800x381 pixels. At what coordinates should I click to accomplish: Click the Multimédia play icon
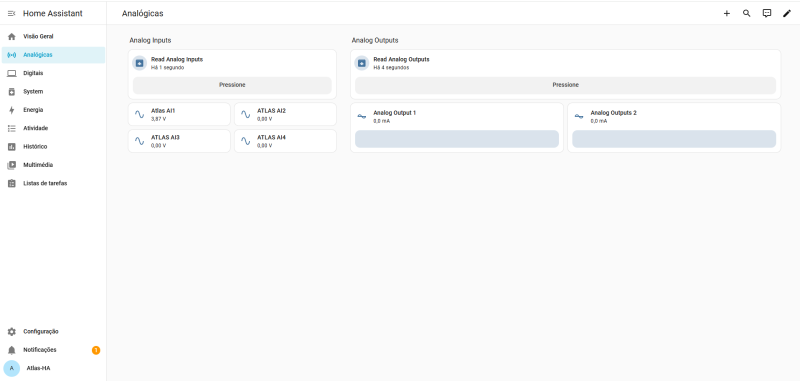tap(12, 165)
